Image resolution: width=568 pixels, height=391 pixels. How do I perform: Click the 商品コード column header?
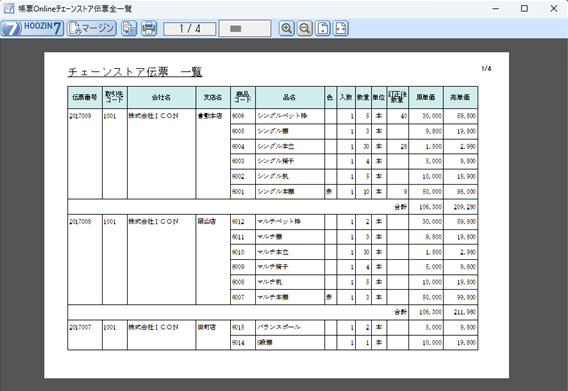[x=243, y=97]
